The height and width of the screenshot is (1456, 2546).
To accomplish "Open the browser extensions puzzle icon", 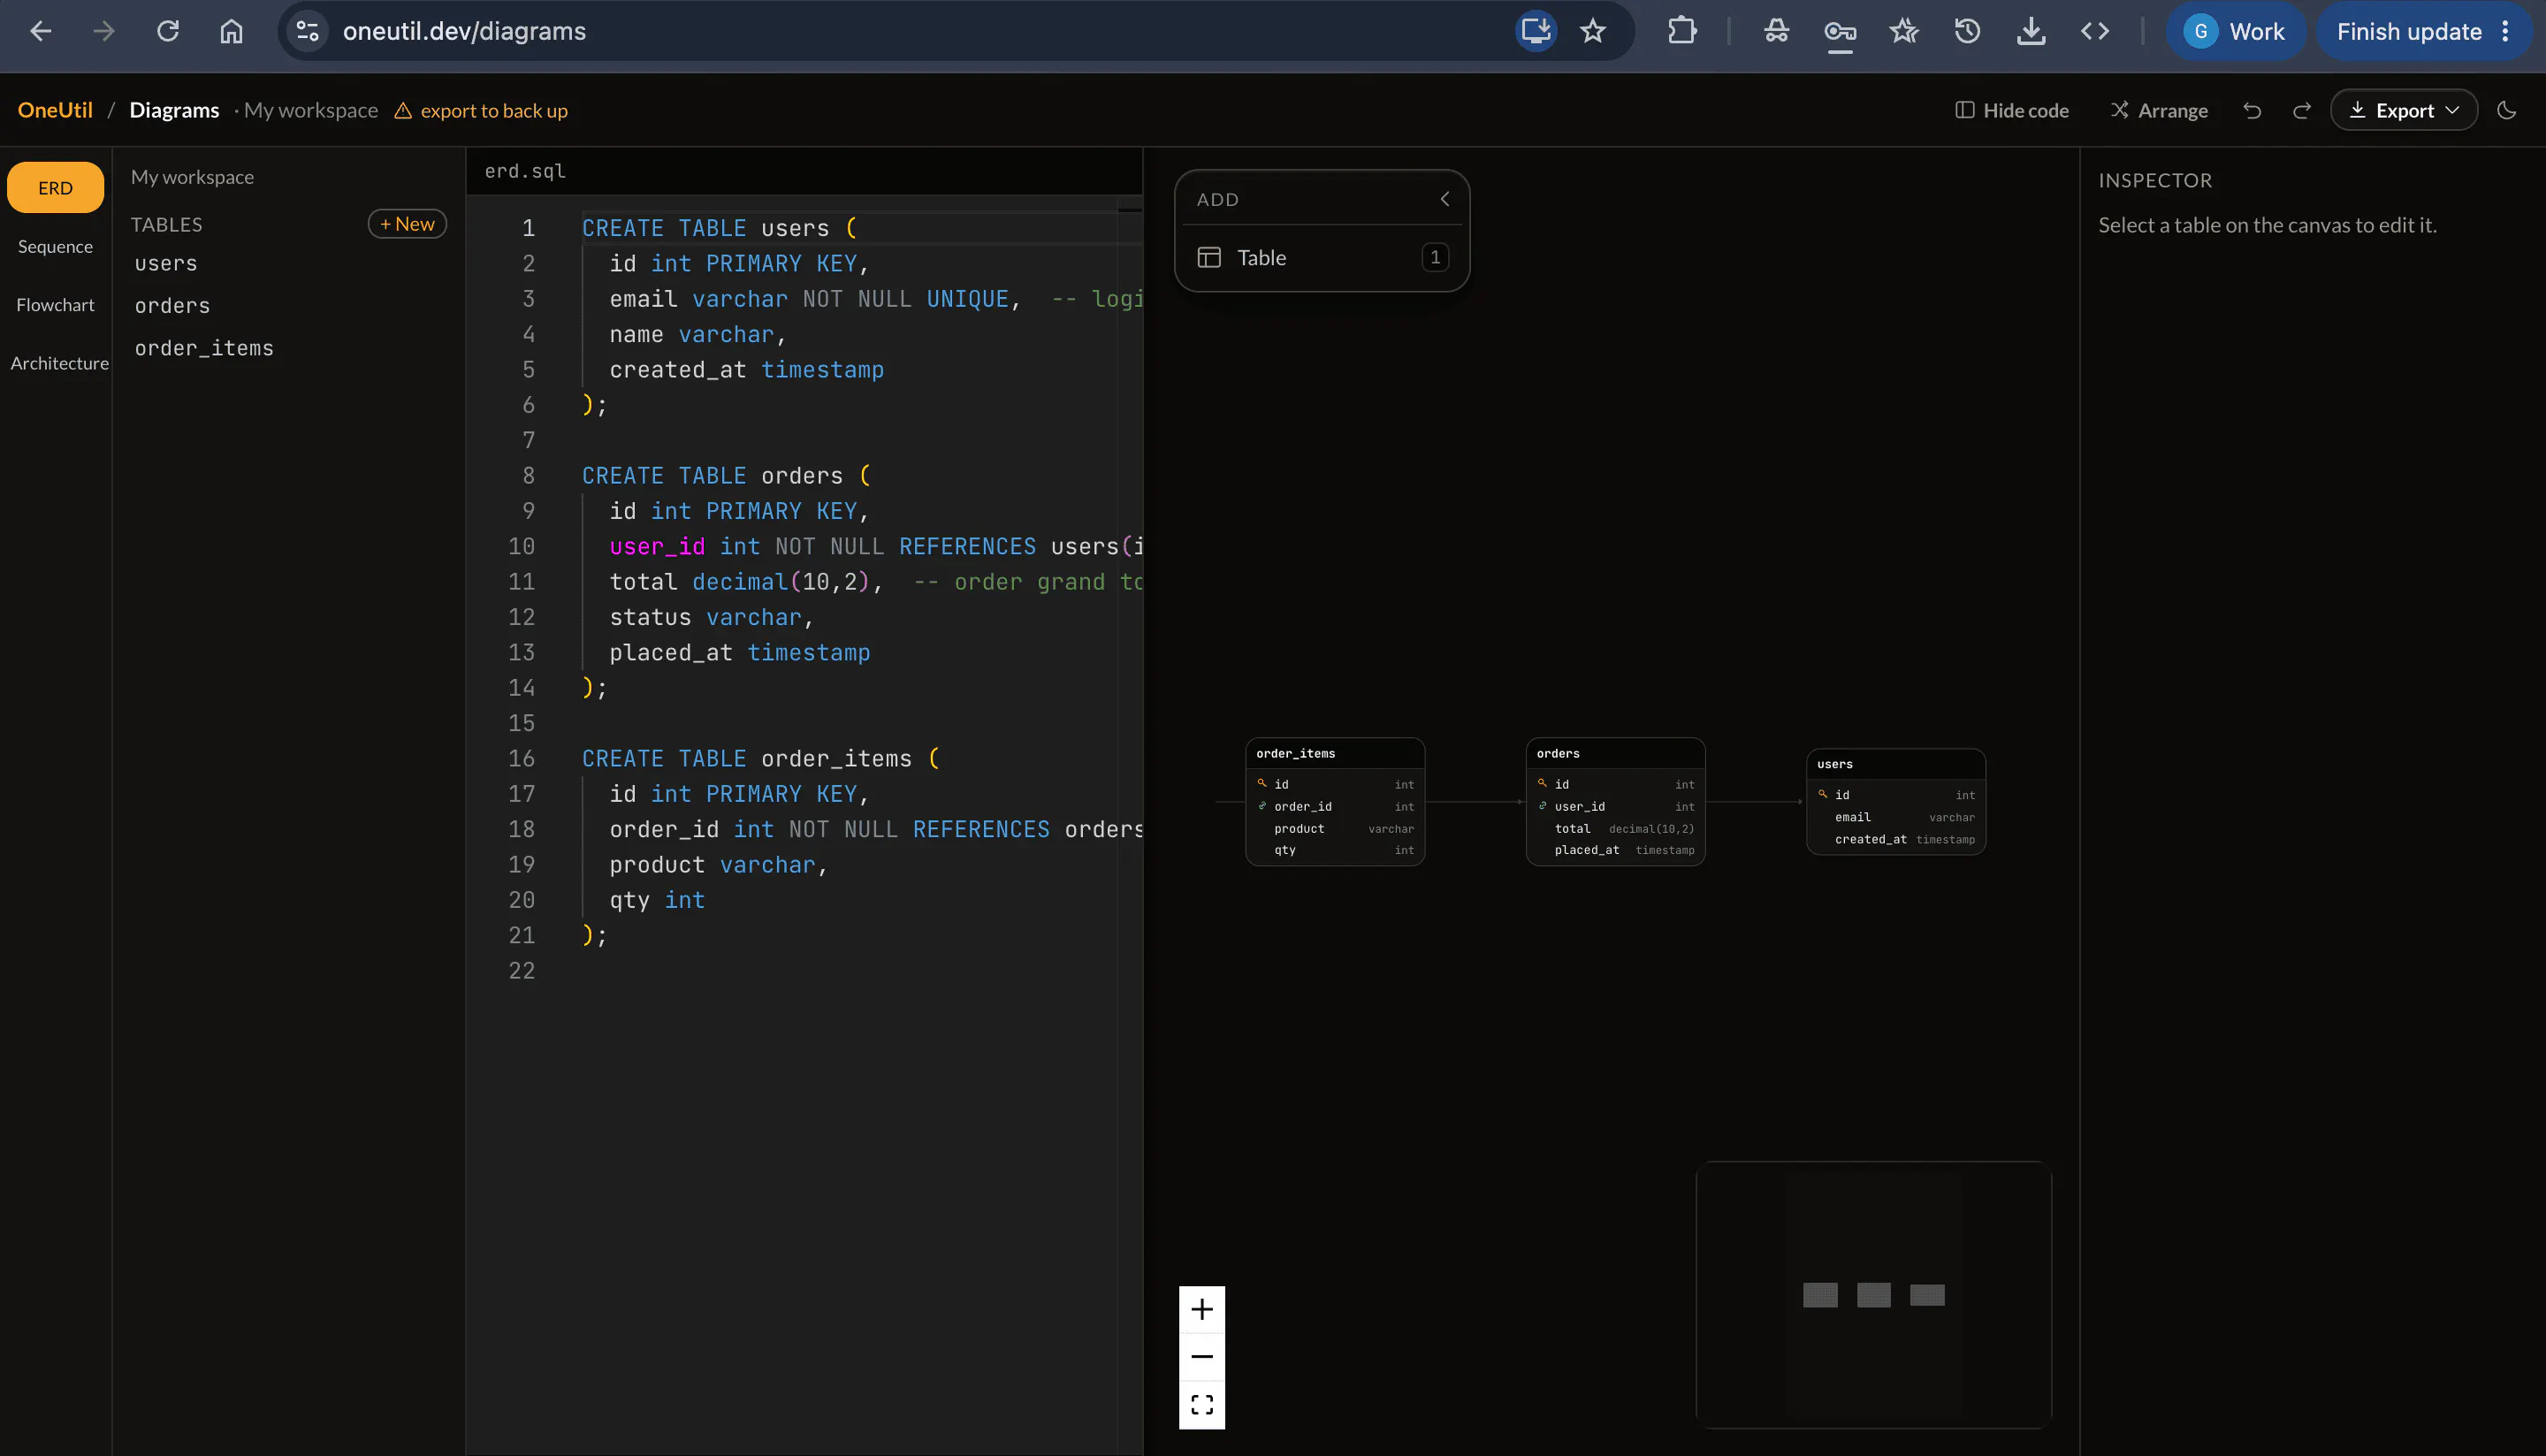I will click(1682, 31).
